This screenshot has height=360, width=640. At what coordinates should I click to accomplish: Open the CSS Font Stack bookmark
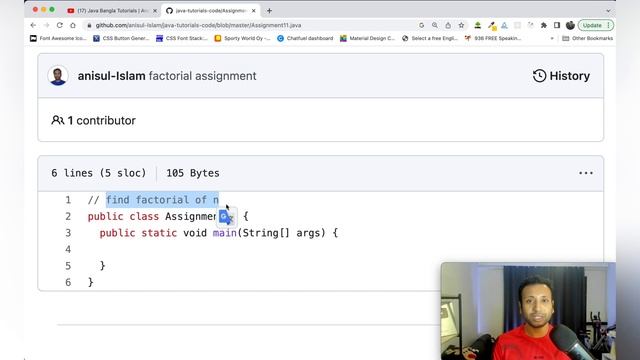coord(182,38)
